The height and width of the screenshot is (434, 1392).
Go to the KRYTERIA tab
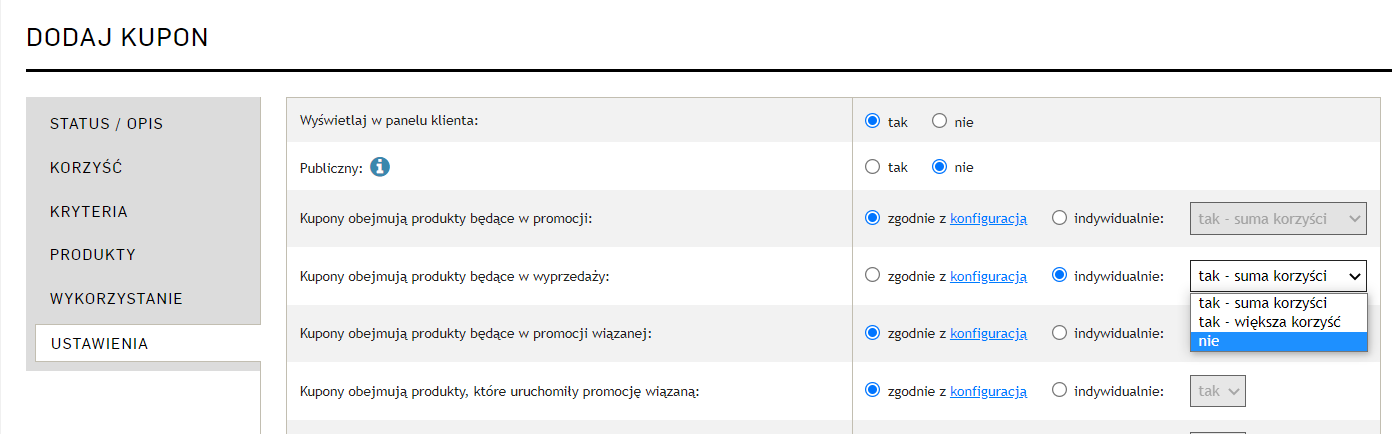(143, 212)
